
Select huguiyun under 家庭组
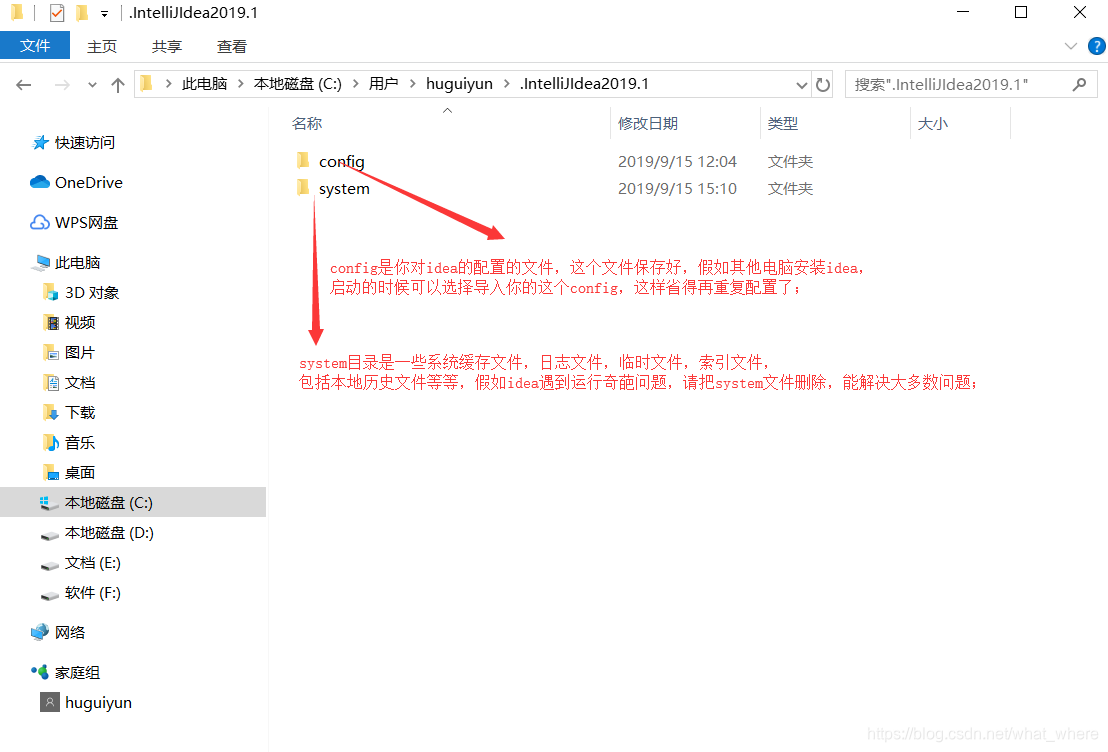pyautogui.click(x=98, y=703)
